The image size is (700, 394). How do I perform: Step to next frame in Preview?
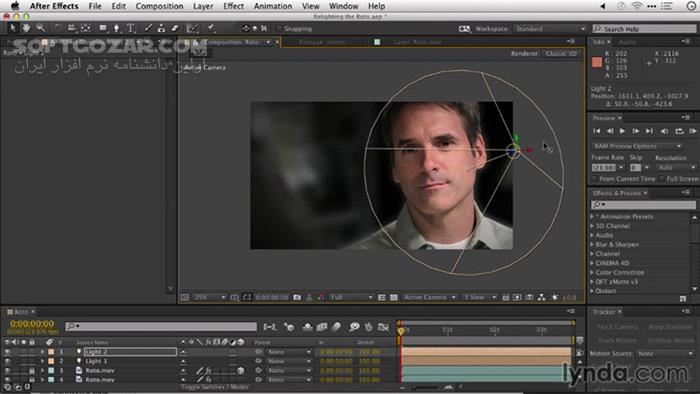[x=635, y=131]
